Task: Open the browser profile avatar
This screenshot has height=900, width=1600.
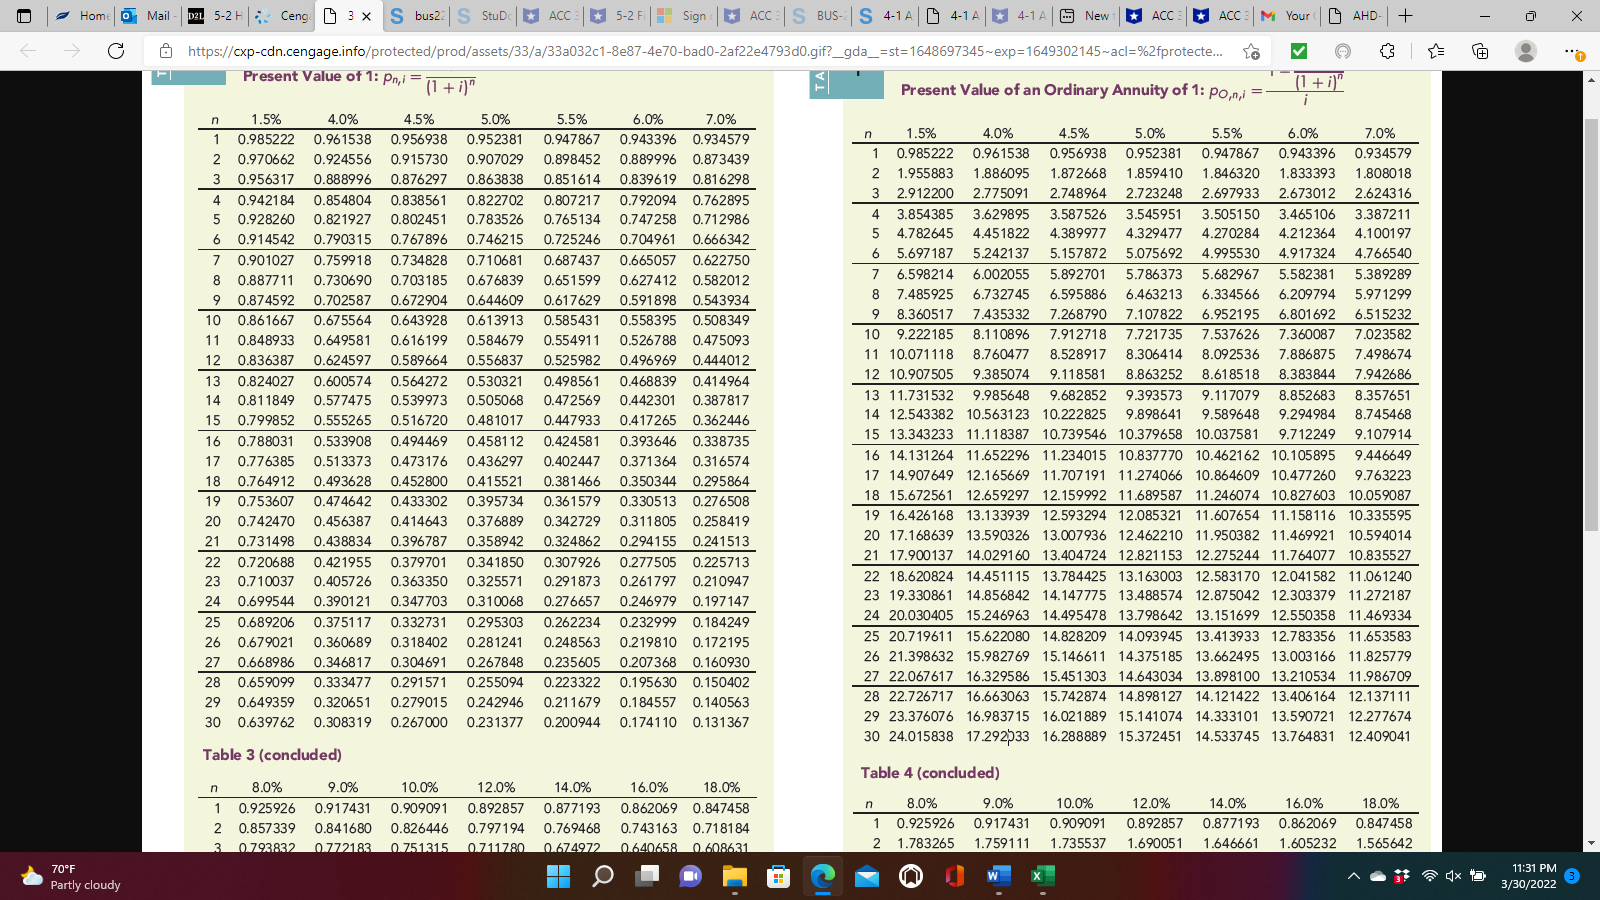Action: [x=1526, y=51]
